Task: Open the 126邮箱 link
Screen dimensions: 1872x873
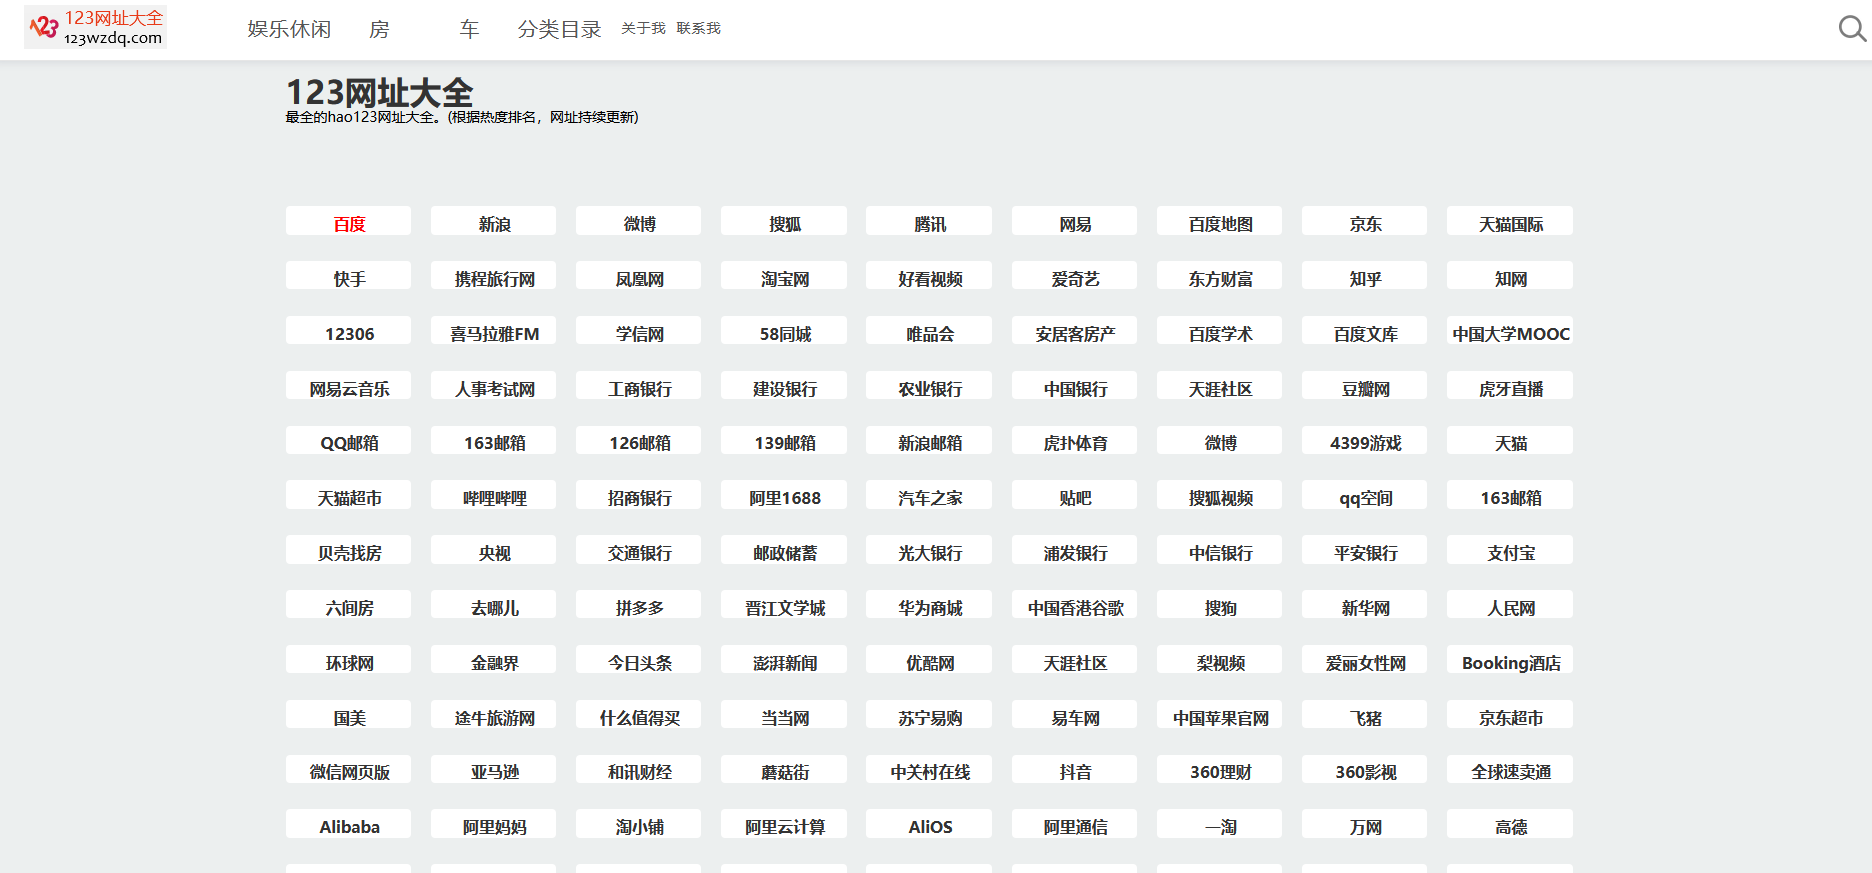Action: [639, 443]
